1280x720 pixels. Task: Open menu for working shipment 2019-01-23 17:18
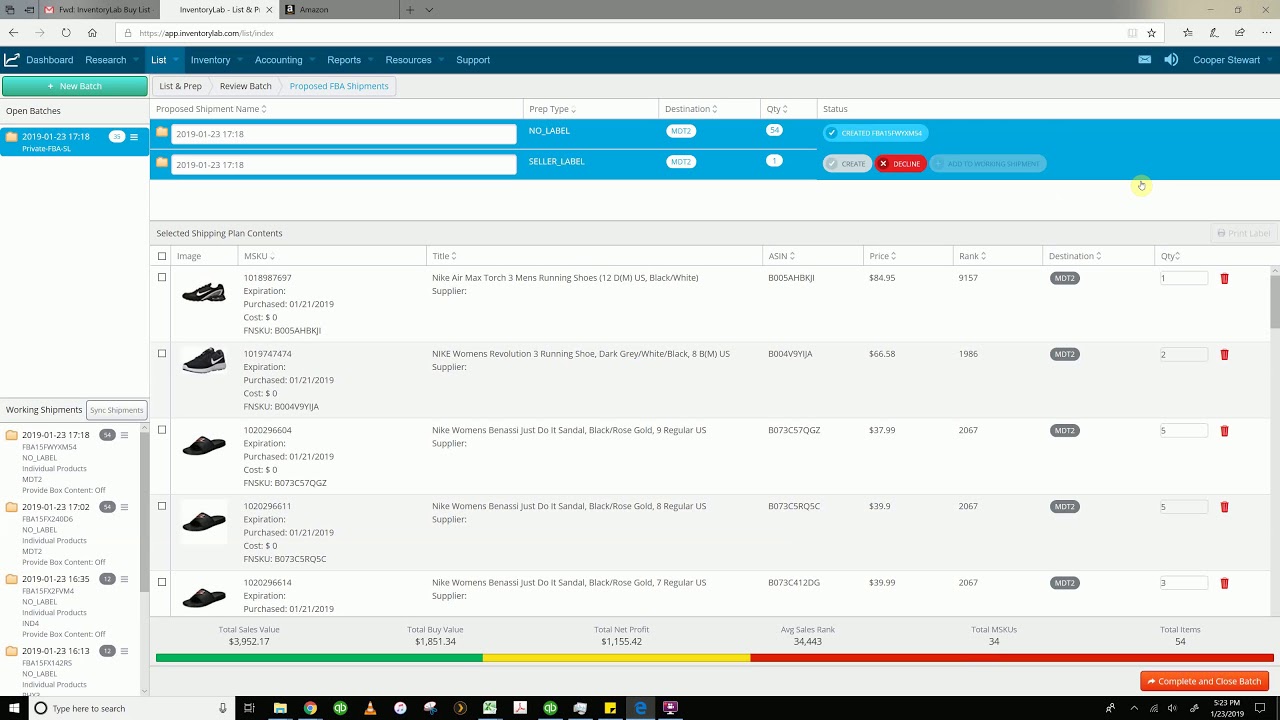124,435
